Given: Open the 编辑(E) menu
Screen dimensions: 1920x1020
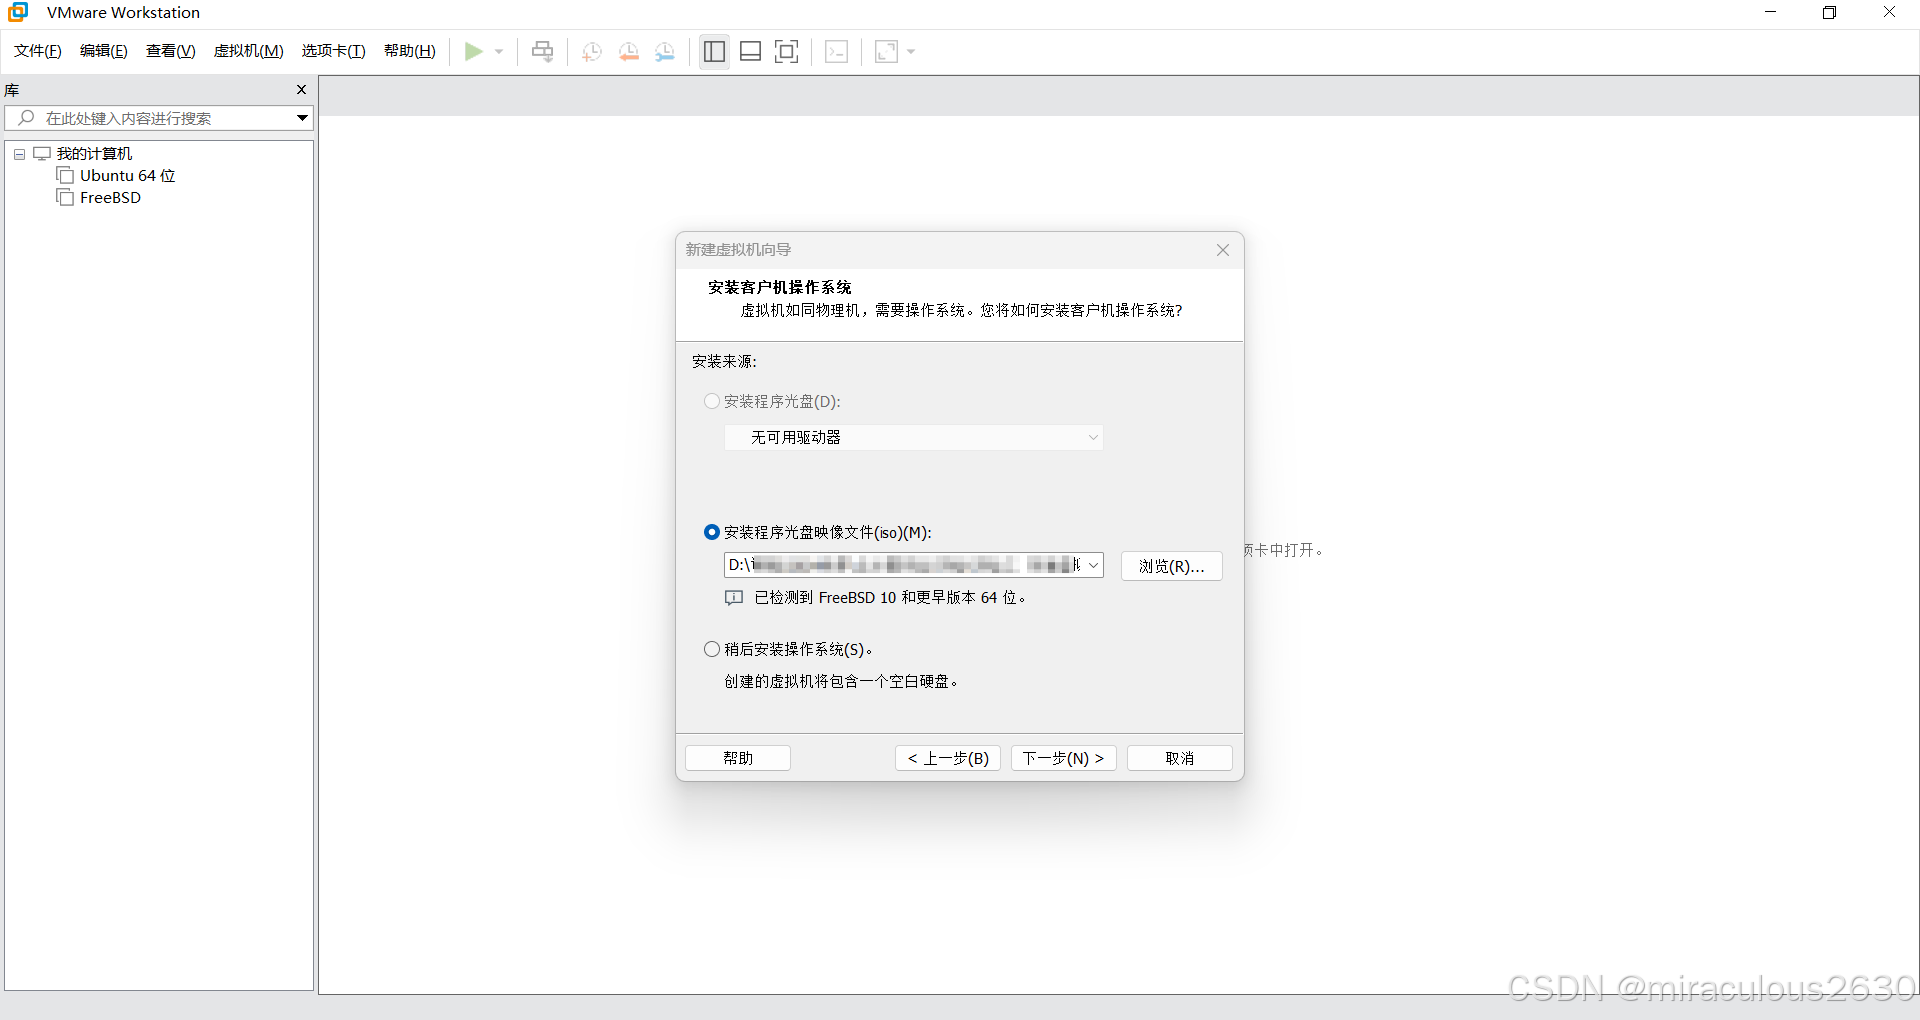Looking at the screenshot, I should pyautogui.click(x=104, y=51).
